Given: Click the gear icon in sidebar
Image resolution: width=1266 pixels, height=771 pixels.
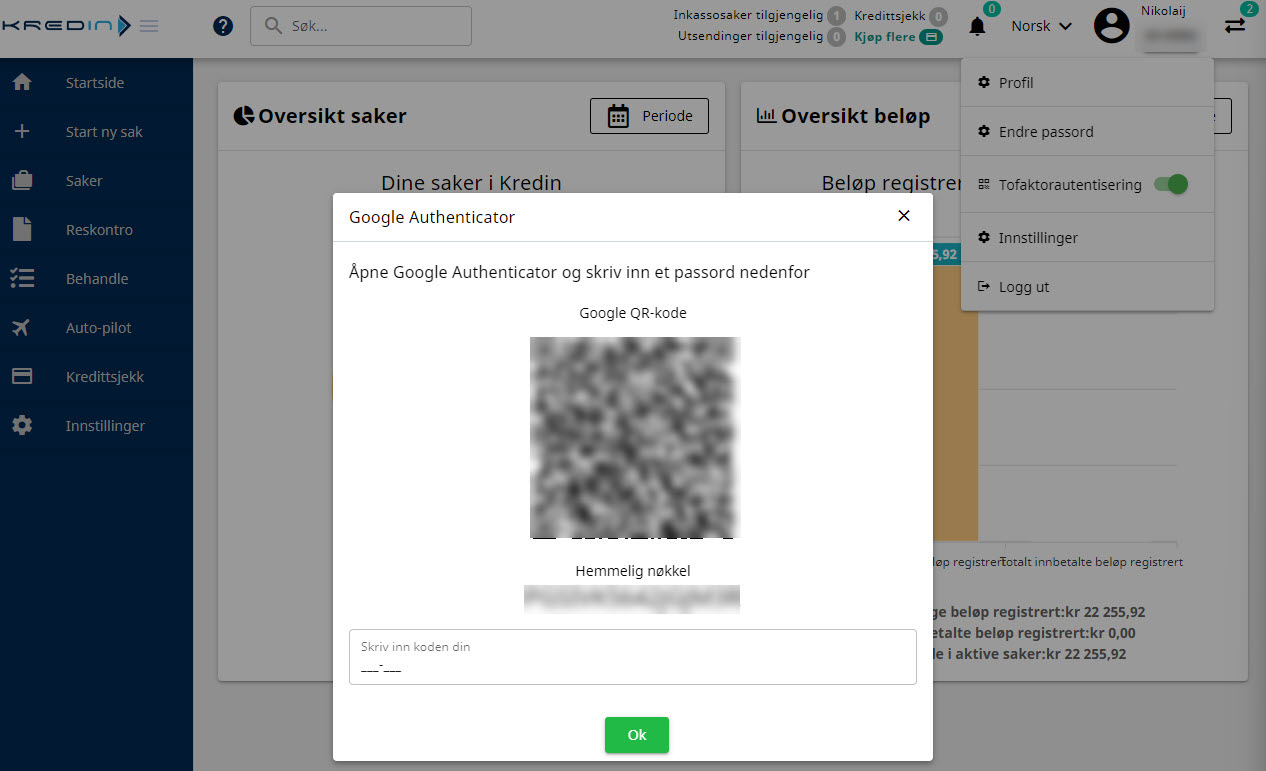Looking at the screenshot, I should (x=22, y=426).
